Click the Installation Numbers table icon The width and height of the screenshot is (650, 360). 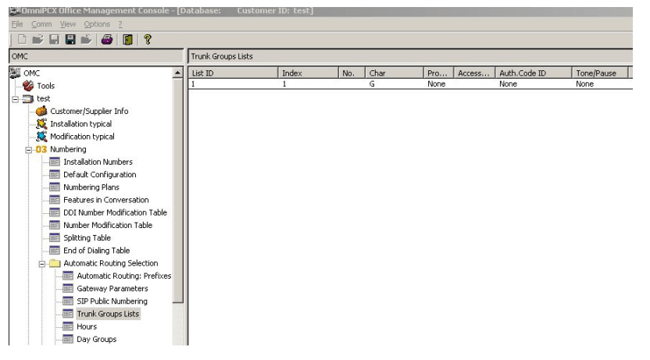click(55, 162)
